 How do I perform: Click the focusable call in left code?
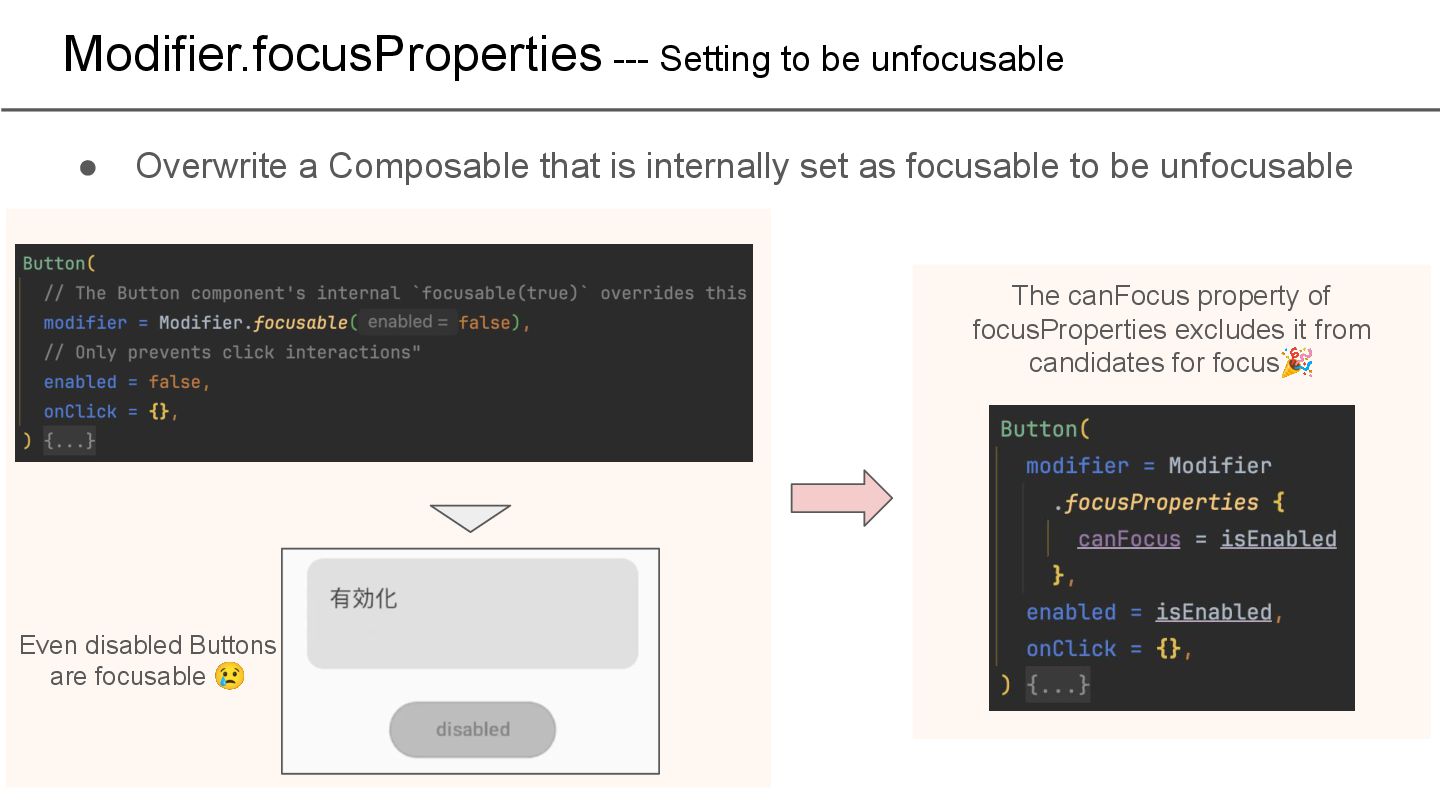coord(300,322)
